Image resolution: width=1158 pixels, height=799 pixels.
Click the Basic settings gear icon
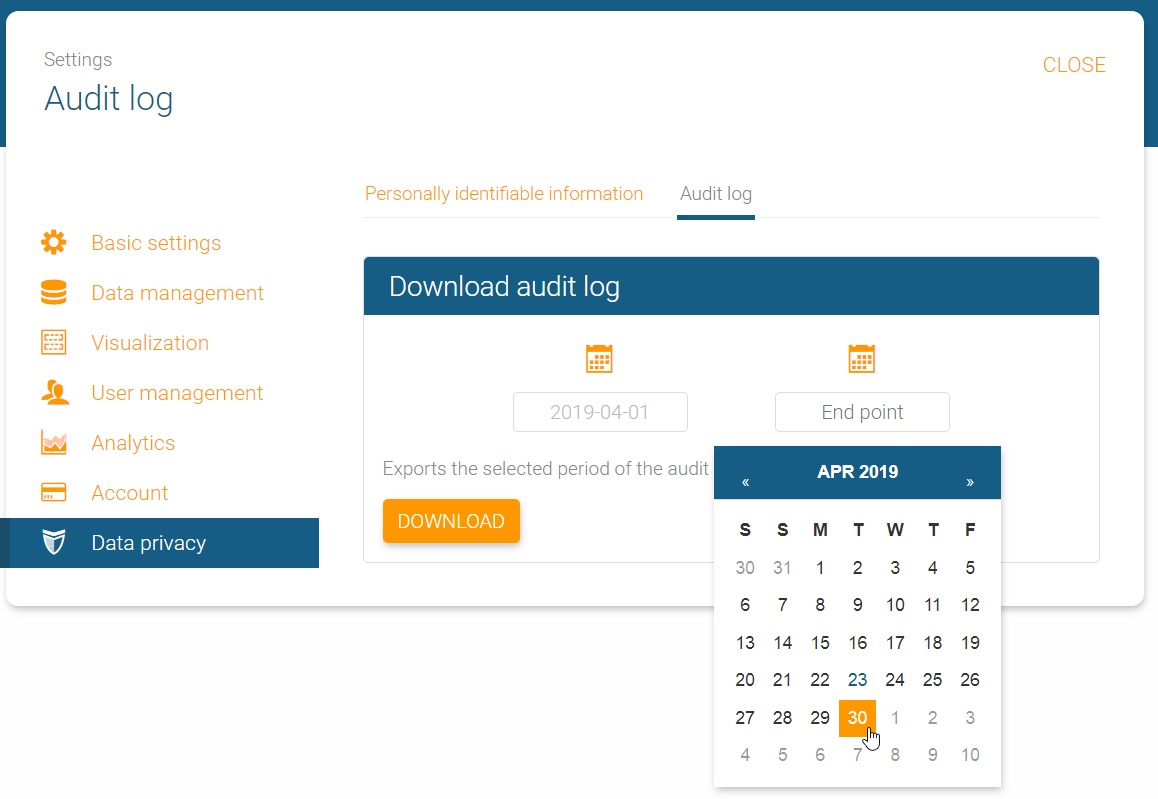54,242
